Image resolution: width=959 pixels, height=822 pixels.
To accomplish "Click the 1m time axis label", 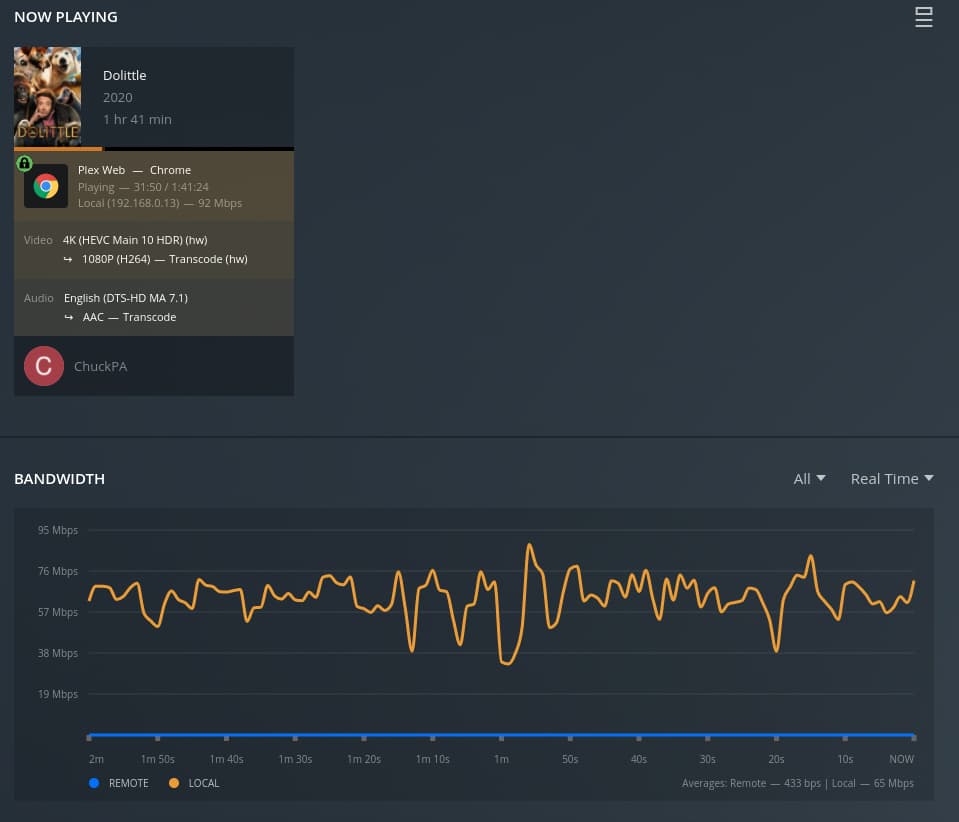I will pos(502,759).
